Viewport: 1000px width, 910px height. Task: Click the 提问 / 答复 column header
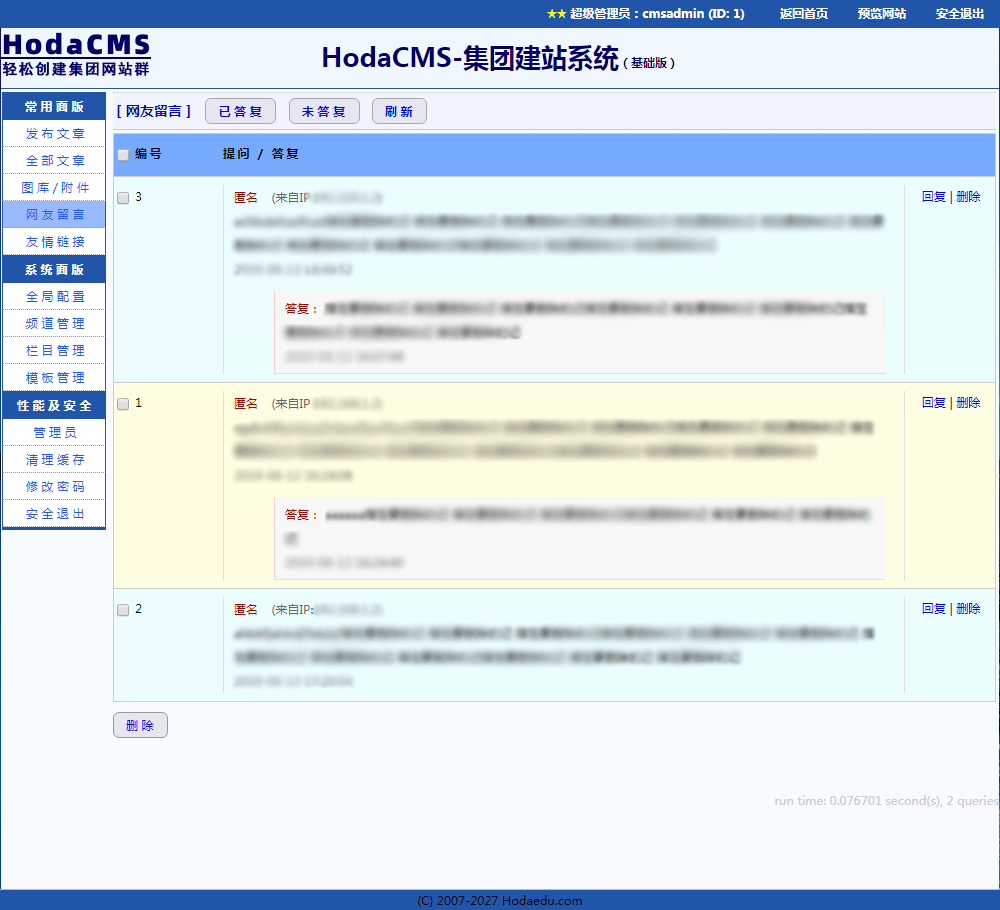point(260,154)
